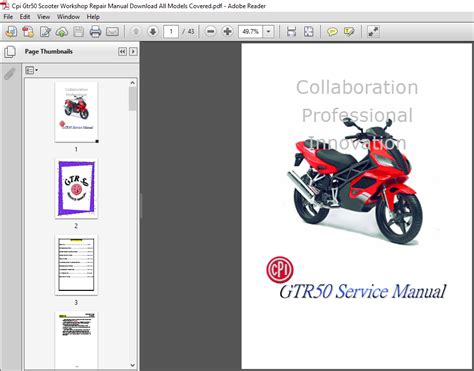Click the 'Page Thumbnails' panel title

click(49, 51)
